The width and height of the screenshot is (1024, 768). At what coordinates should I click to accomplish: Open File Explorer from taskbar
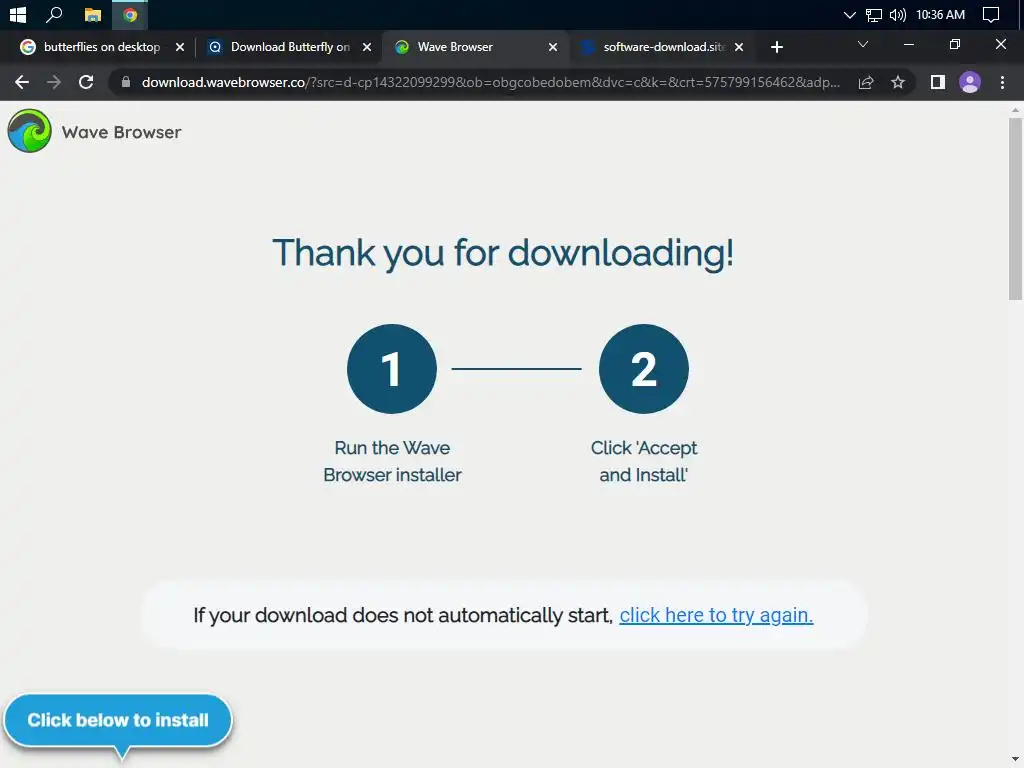pyautogui.click(x=93, y=14)
